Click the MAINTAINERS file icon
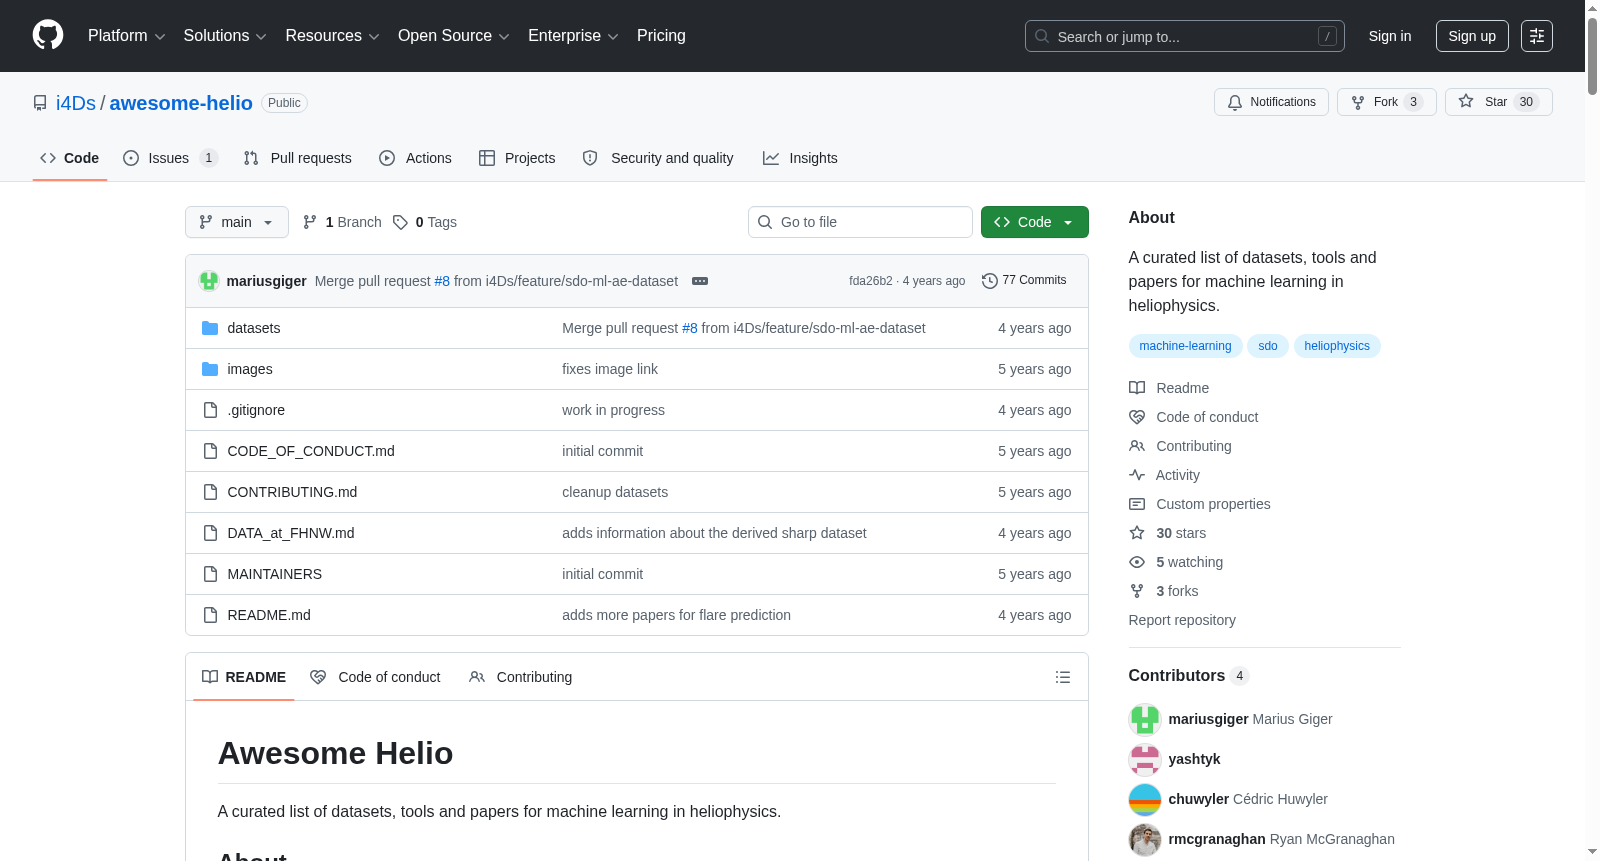 pos(210,574)
